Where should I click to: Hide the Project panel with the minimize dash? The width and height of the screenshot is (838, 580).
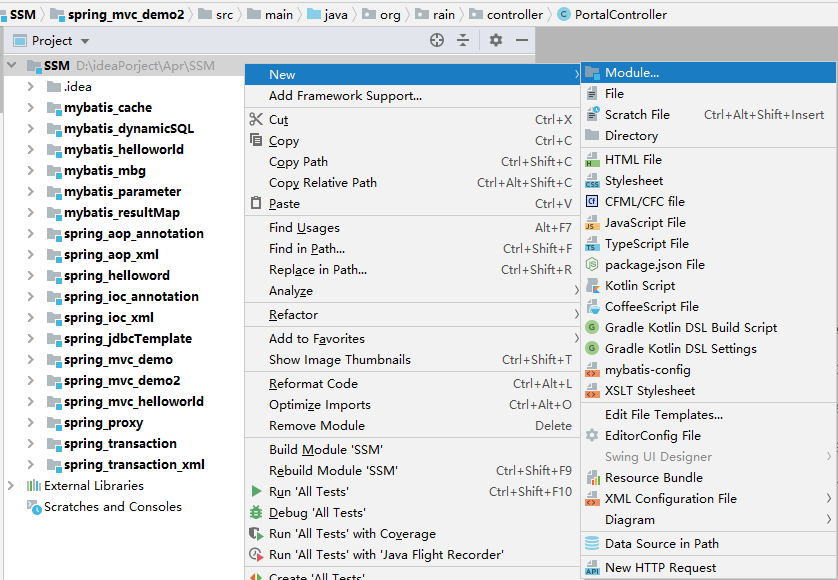(522, 40)
